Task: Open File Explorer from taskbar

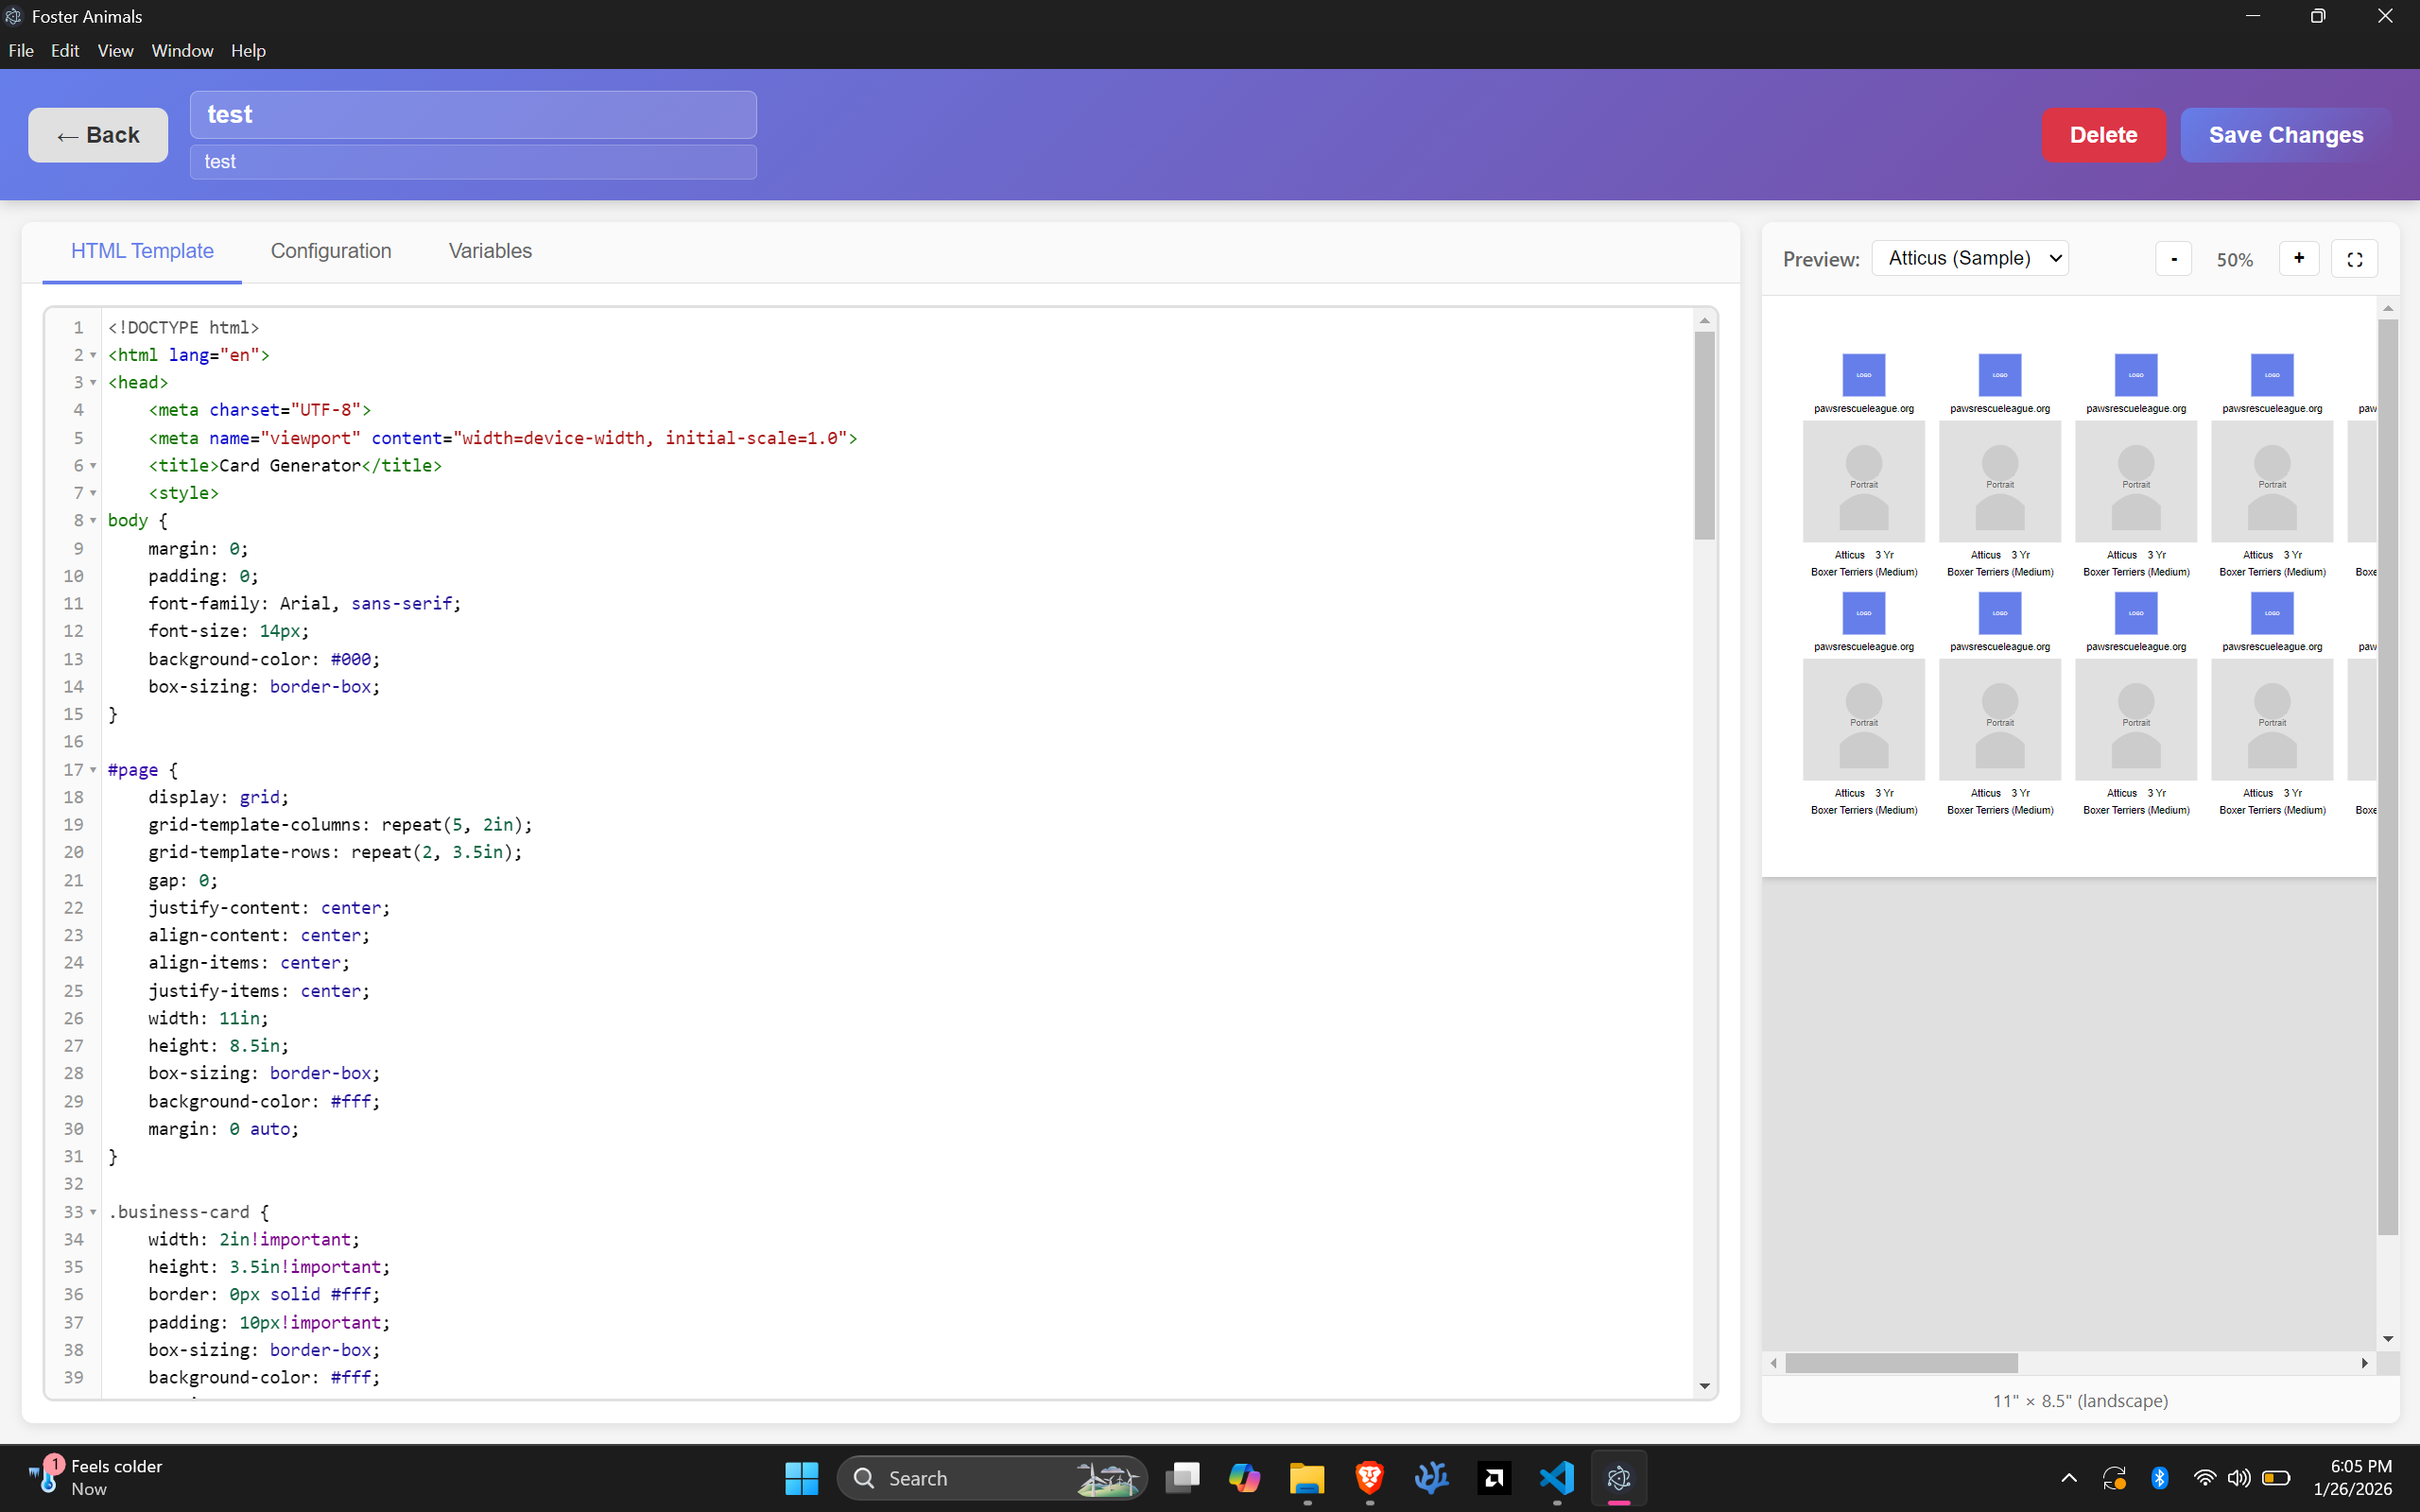Action: [1306, 1477]
